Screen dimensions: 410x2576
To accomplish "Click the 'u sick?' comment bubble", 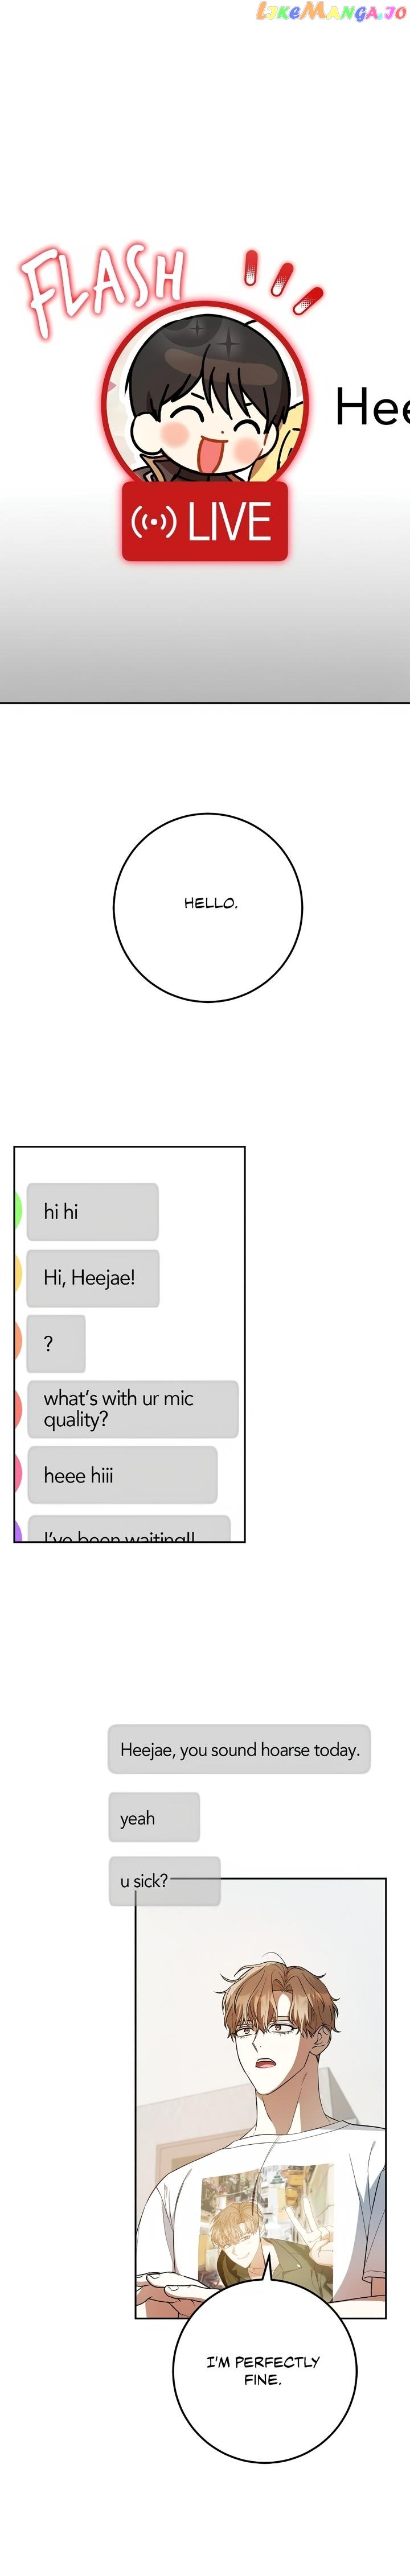I will pos(164,1880).
